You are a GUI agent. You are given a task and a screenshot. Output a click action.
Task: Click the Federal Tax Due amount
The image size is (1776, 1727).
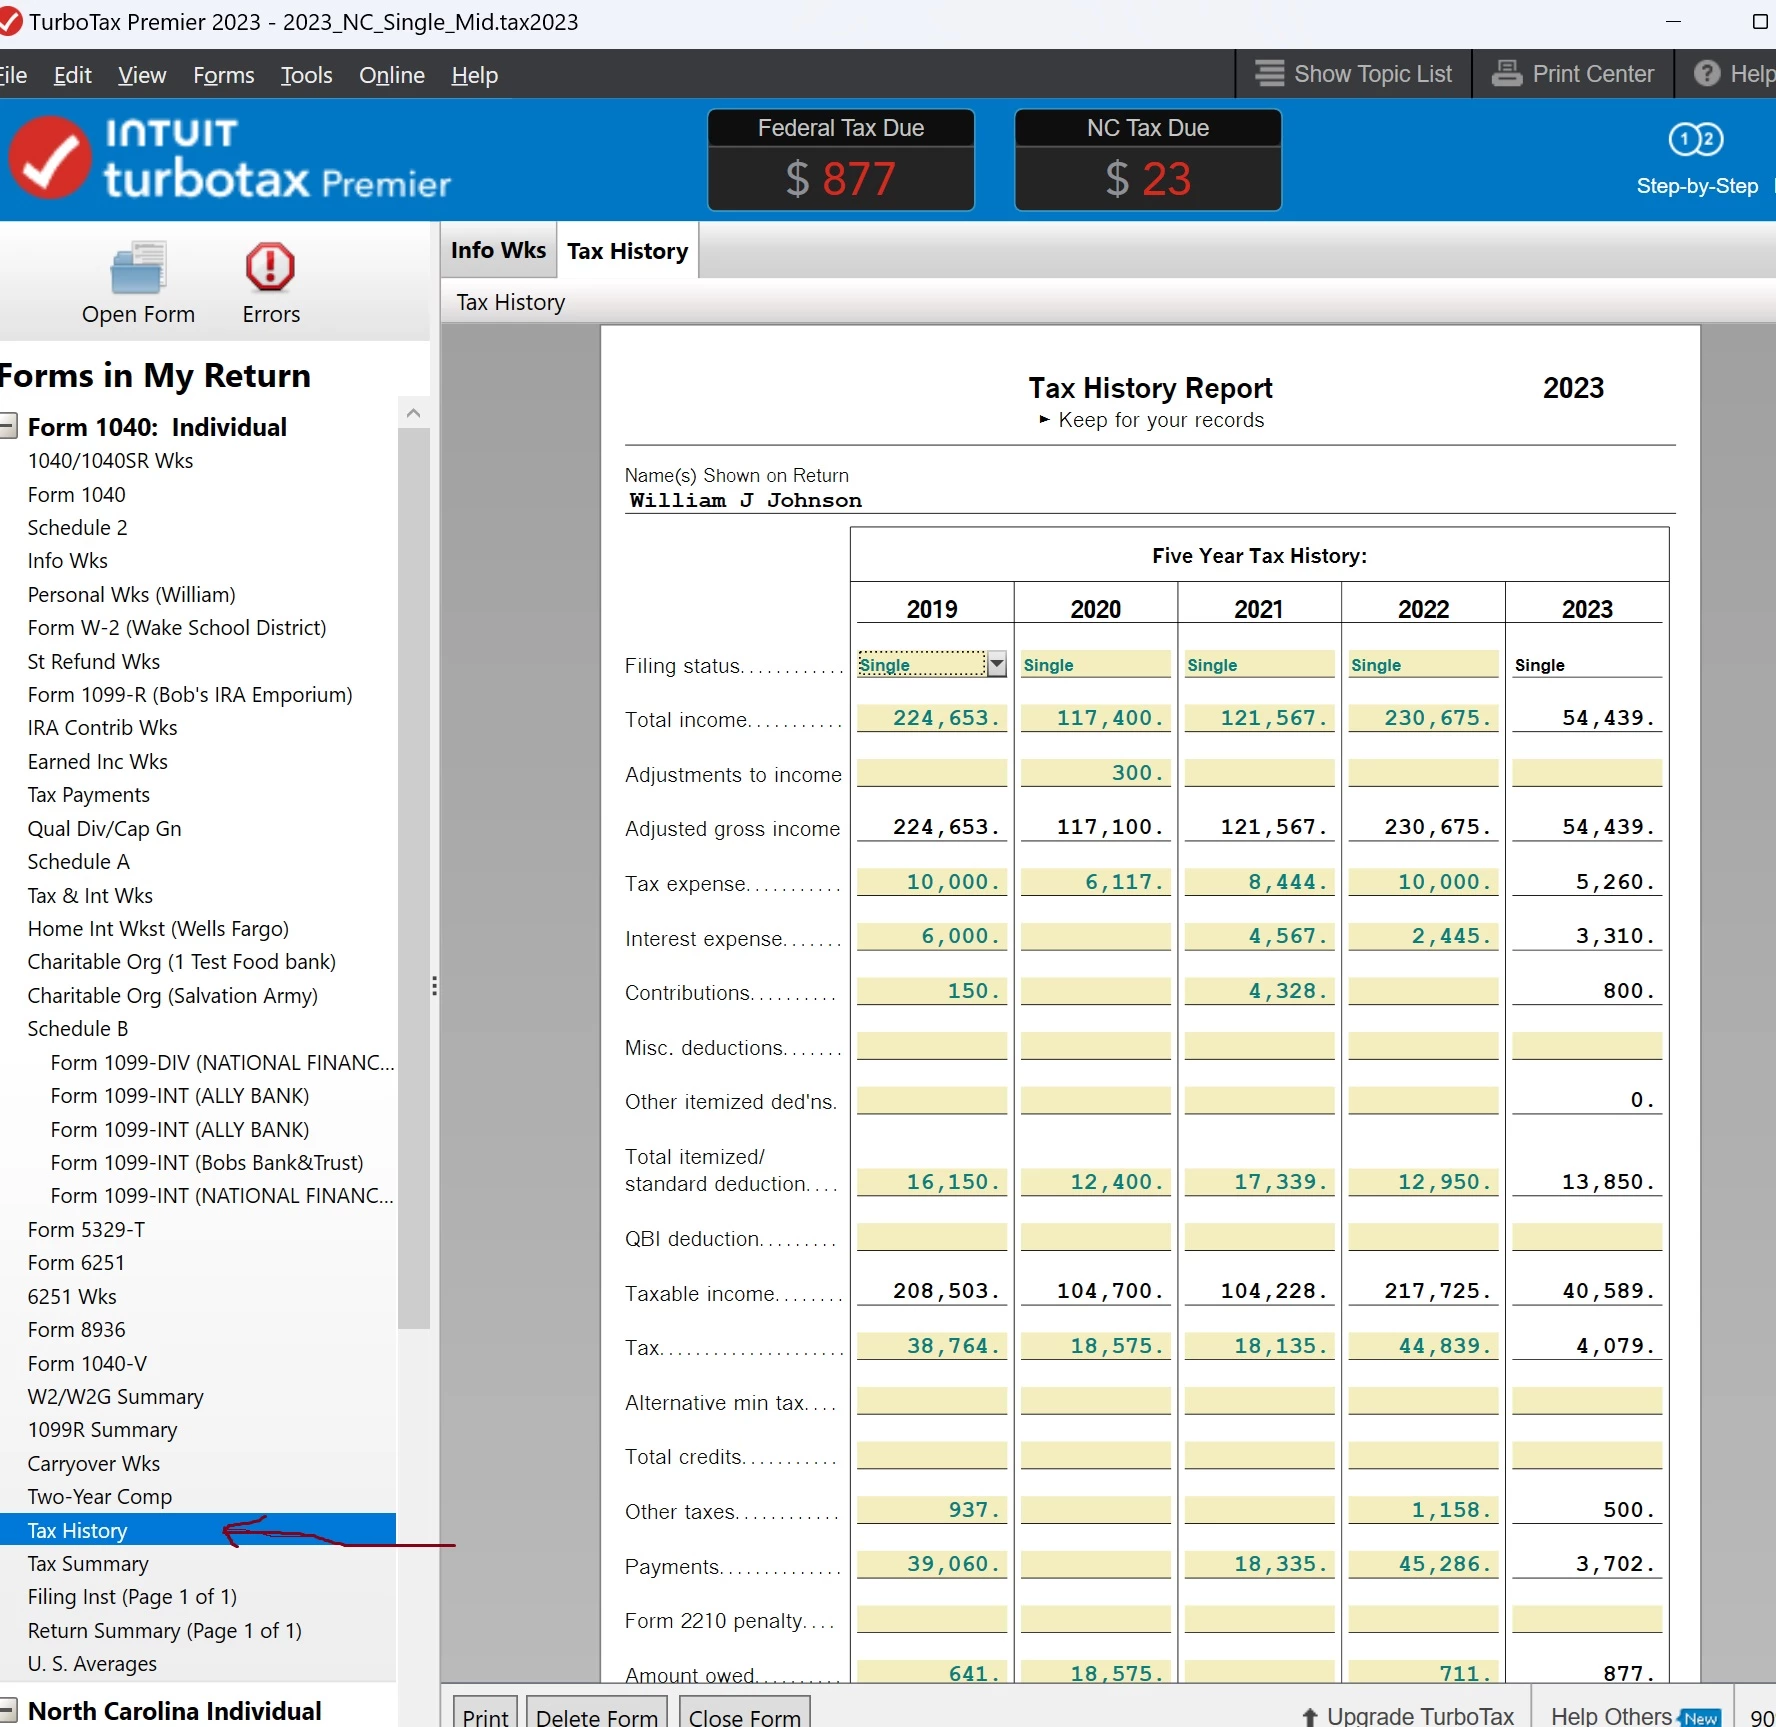point(841,179)
